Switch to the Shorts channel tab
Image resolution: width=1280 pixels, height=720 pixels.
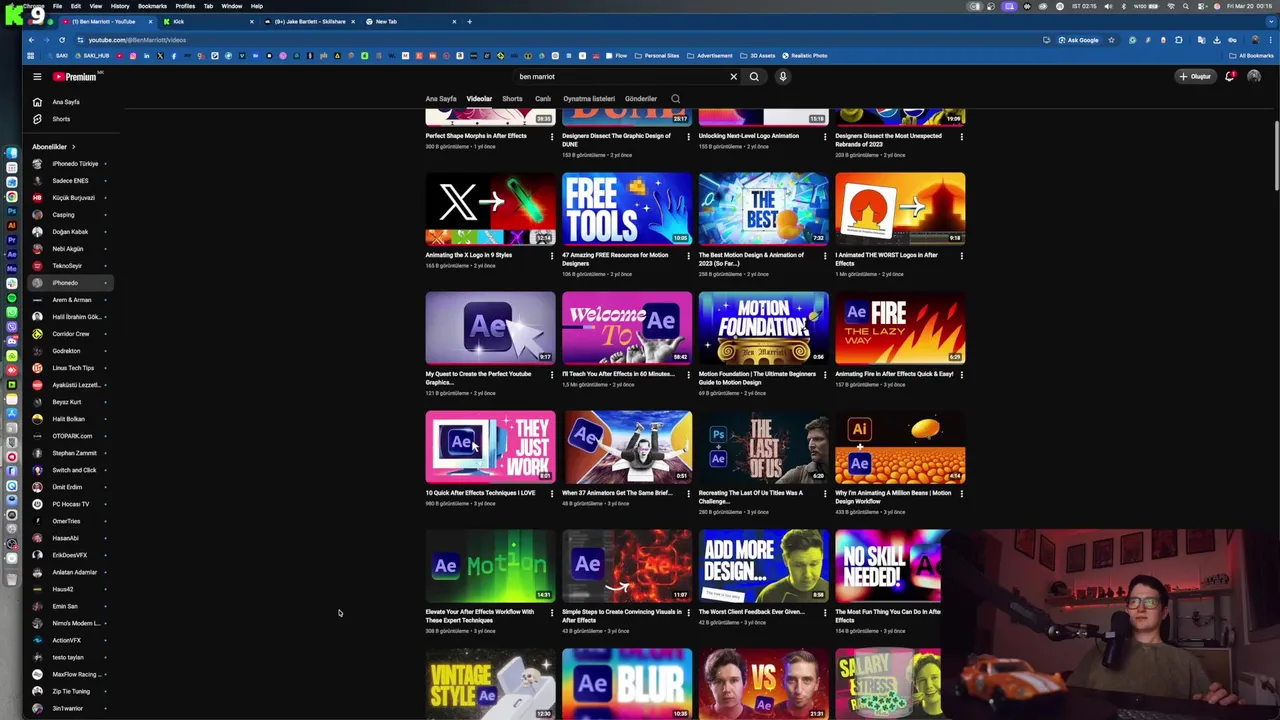512,99
